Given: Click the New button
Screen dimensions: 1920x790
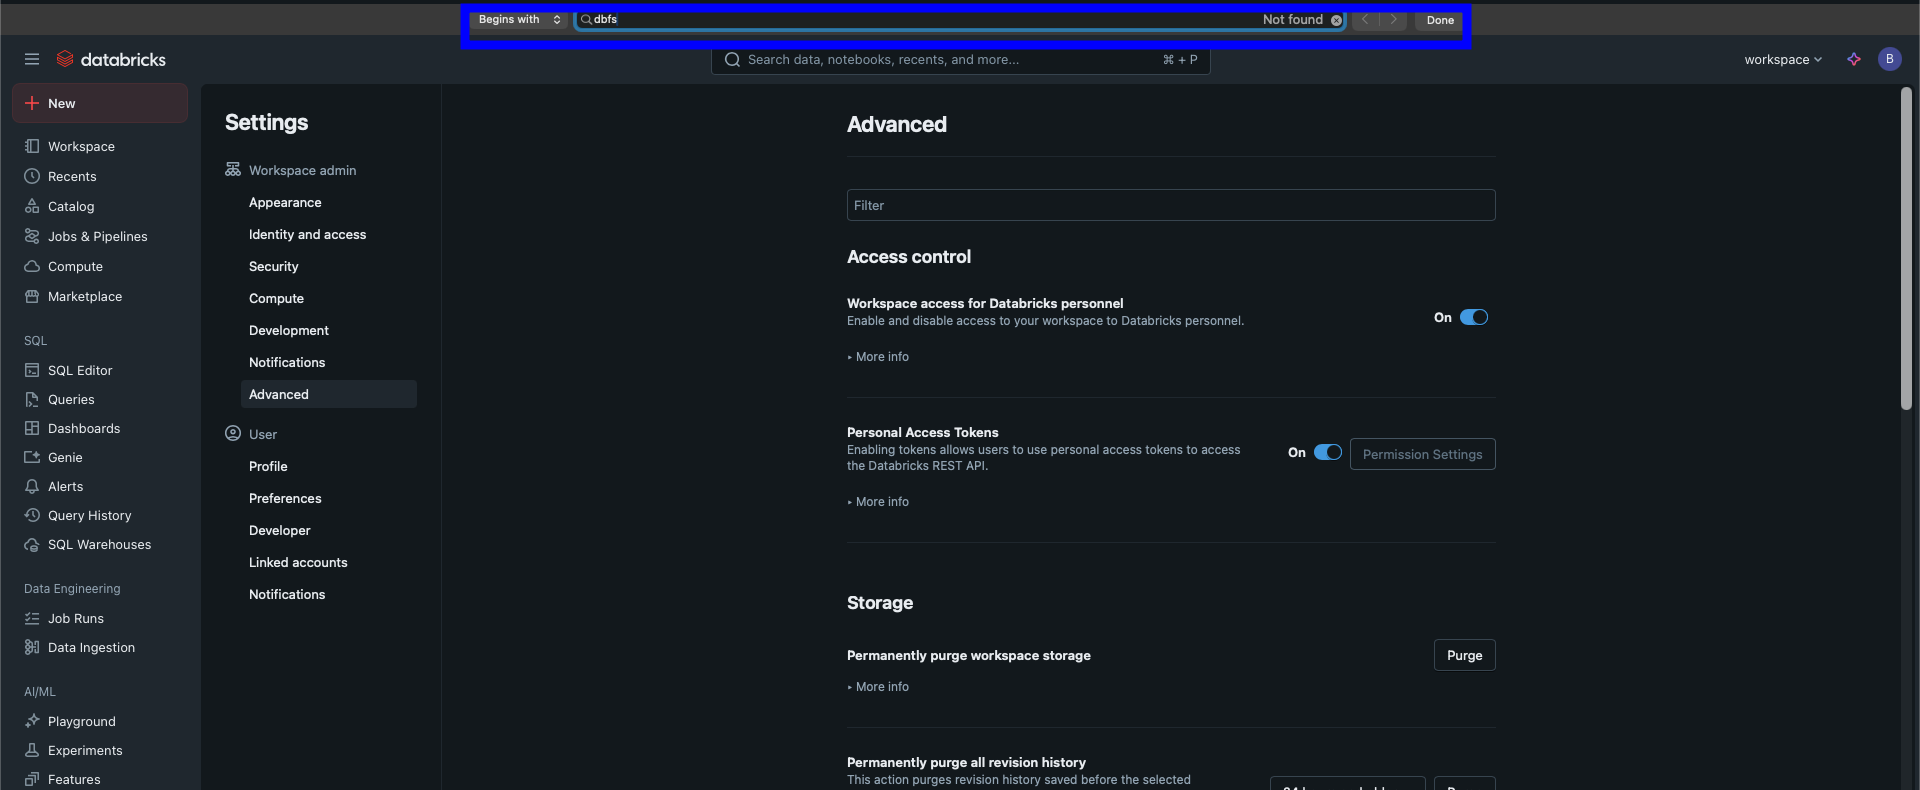Looking at the screenshot, I should point(99,103).
